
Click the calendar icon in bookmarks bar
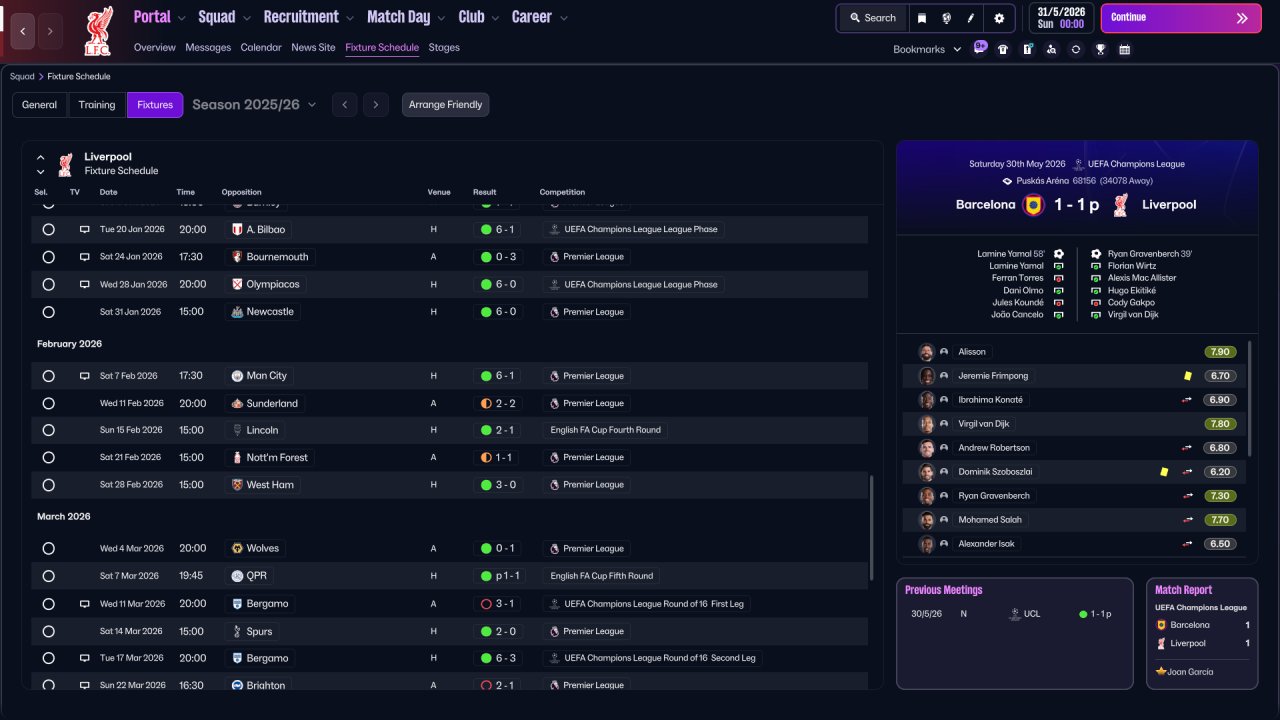(x=1124, y=49)
